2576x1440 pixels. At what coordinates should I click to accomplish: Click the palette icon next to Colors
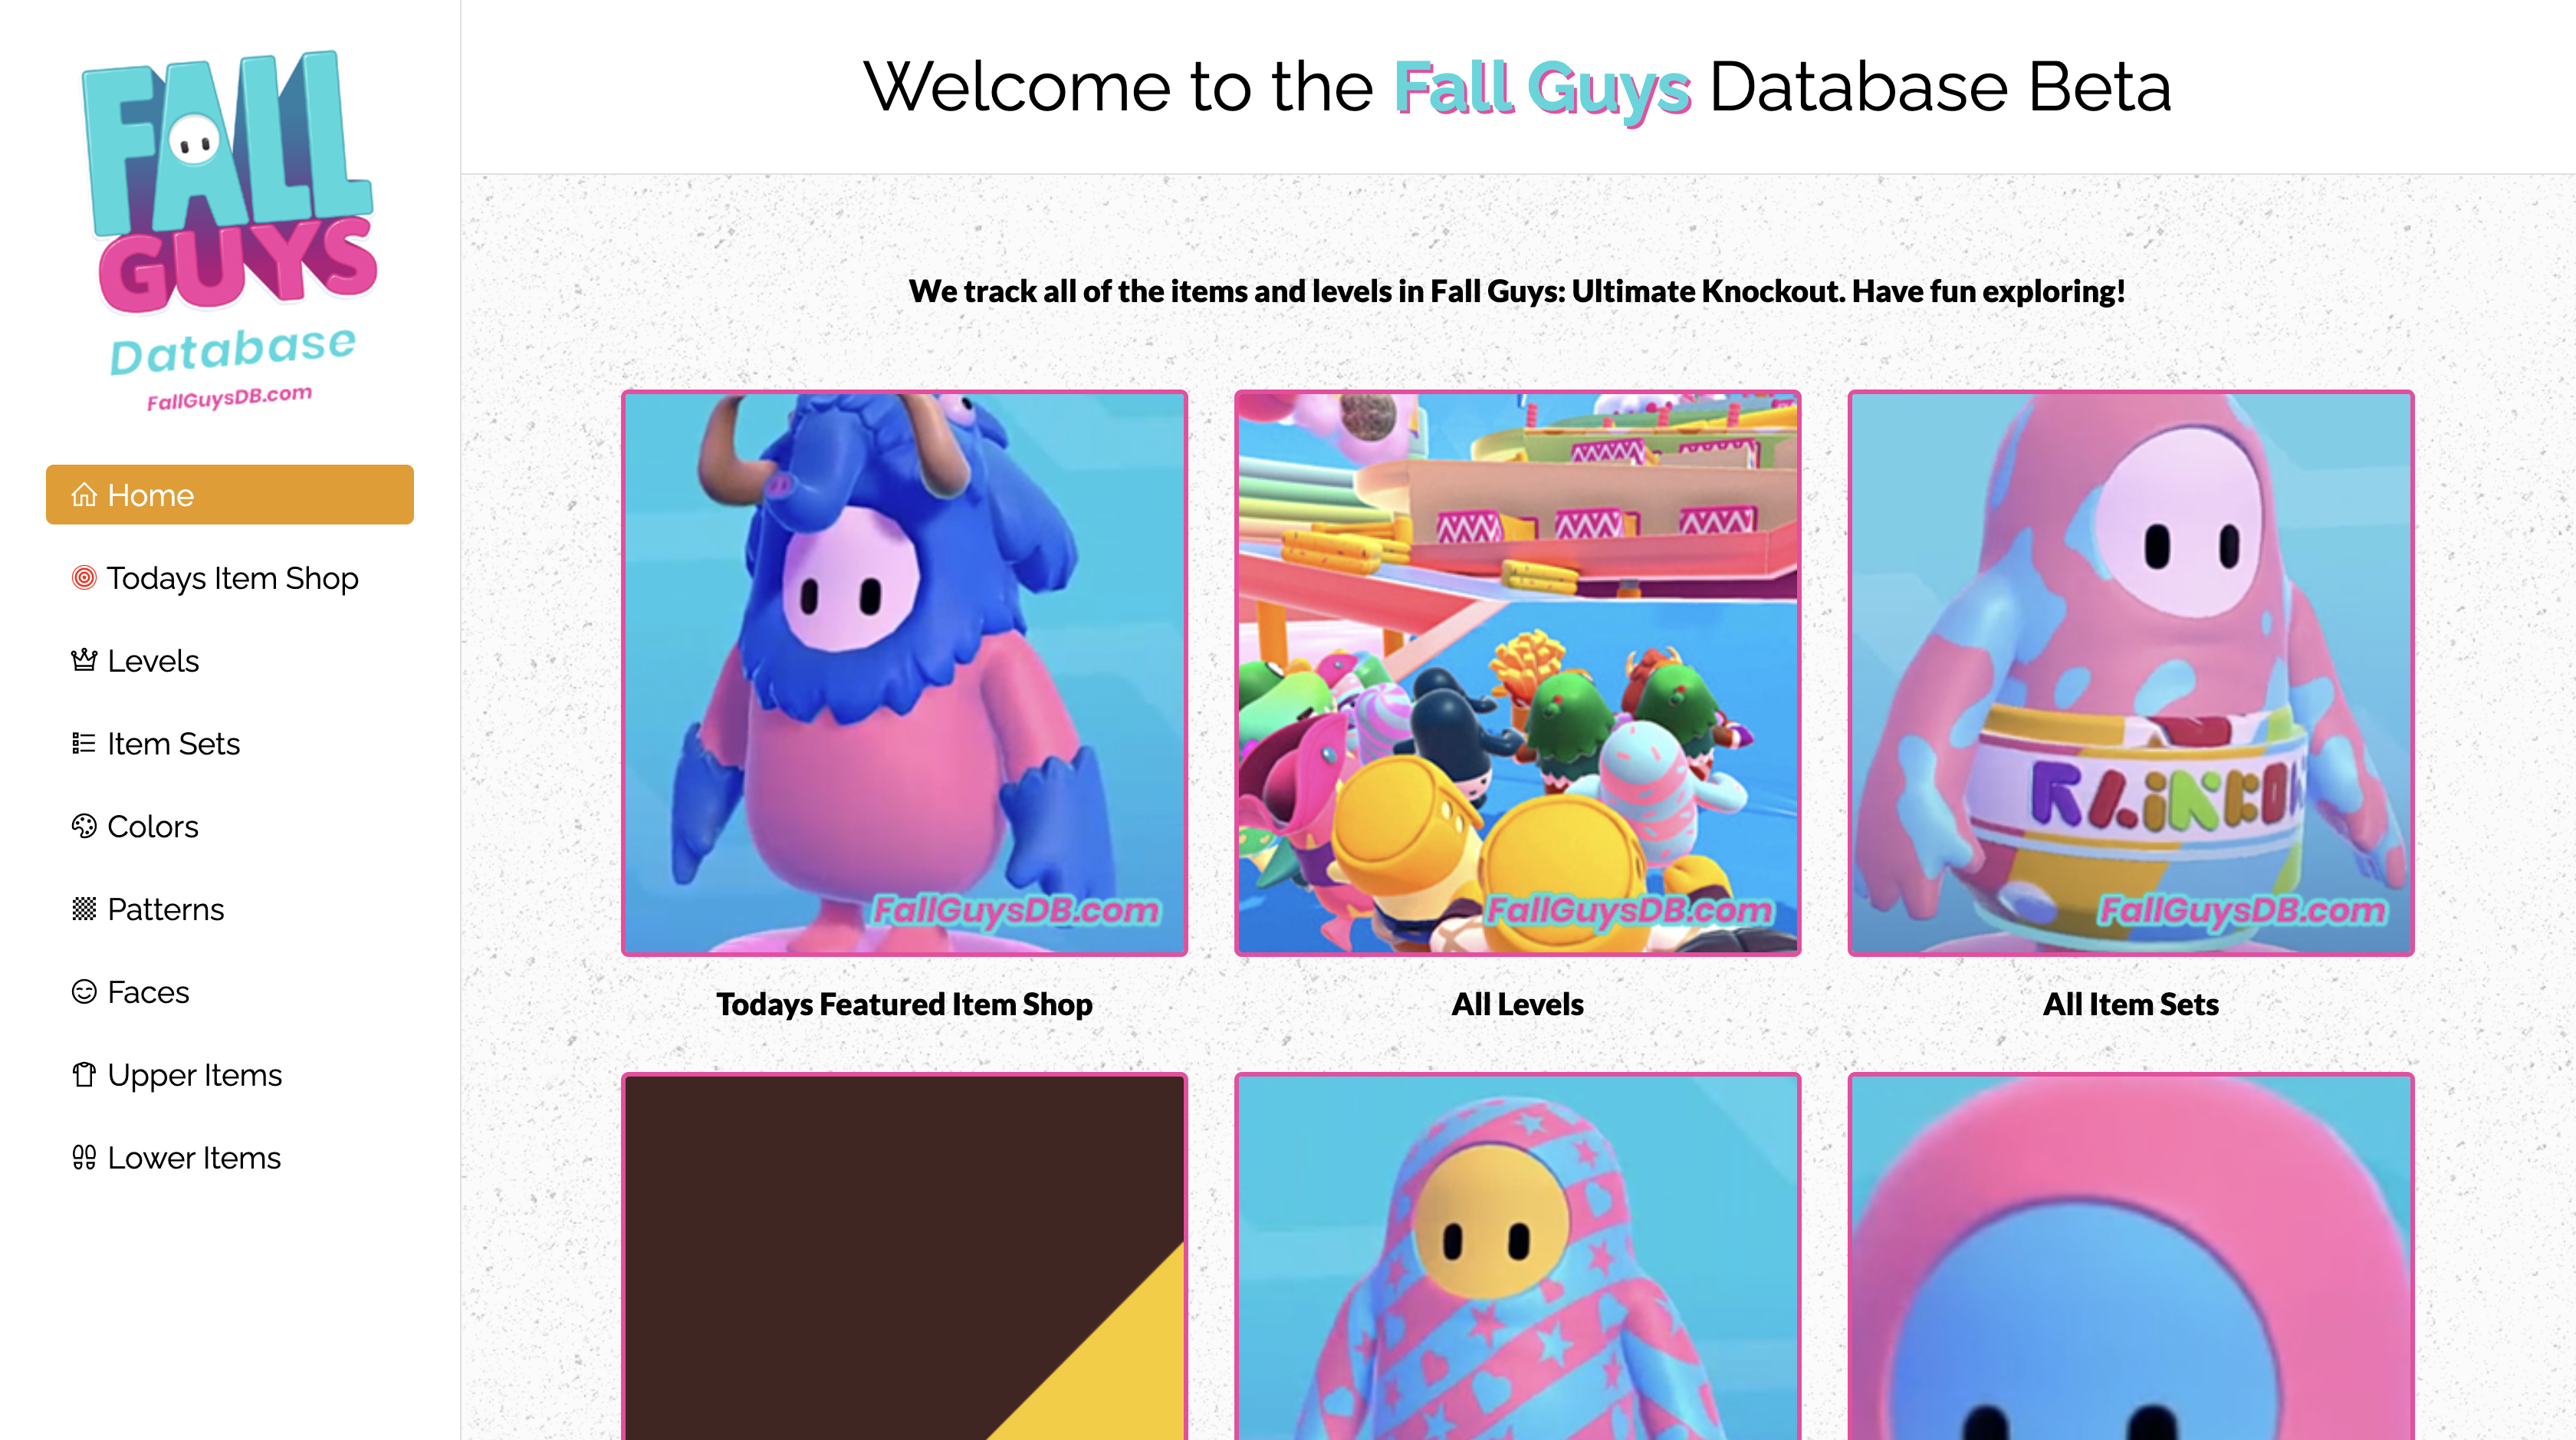pyautogui.click(x=84, y=826)
